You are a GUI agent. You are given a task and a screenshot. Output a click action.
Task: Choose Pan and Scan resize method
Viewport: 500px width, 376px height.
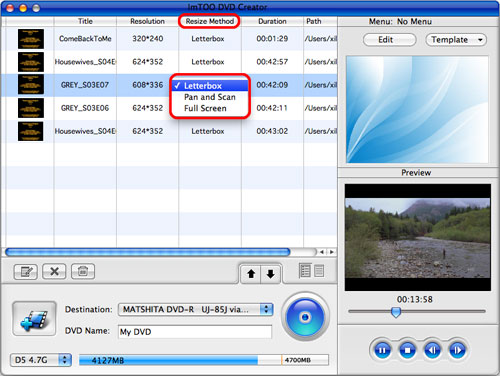(x=210, y=97)
